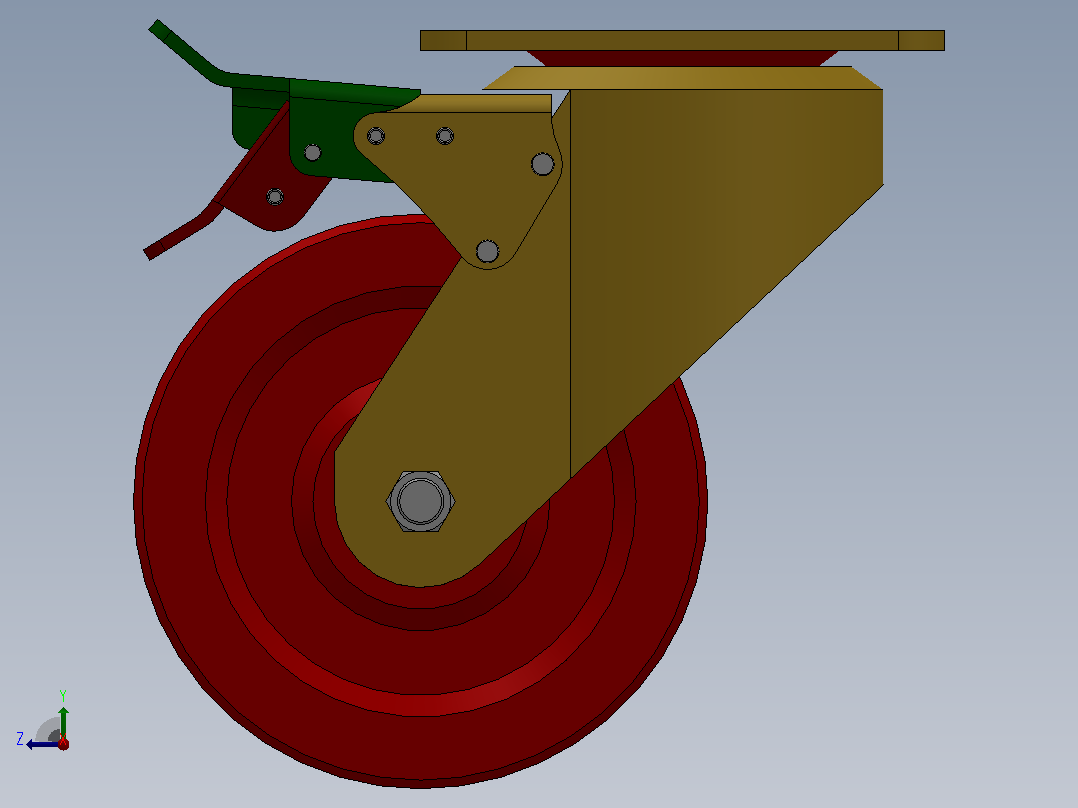Click the large right rivet on bracket
Image resolution: width=1078 pixels, height=808 pixels.
point(542,164)
